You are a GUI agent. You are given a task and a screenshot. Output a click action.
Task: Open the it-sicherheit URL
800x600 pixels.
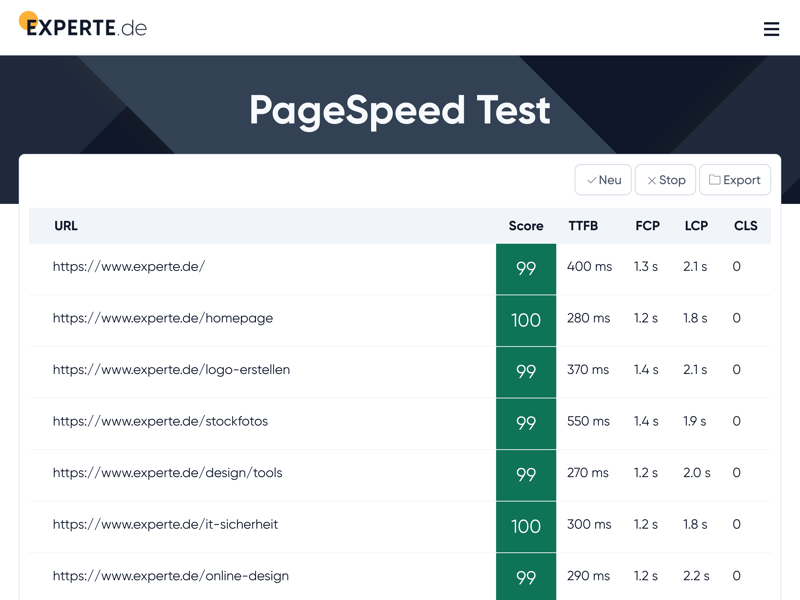click(x=165, y=524)
